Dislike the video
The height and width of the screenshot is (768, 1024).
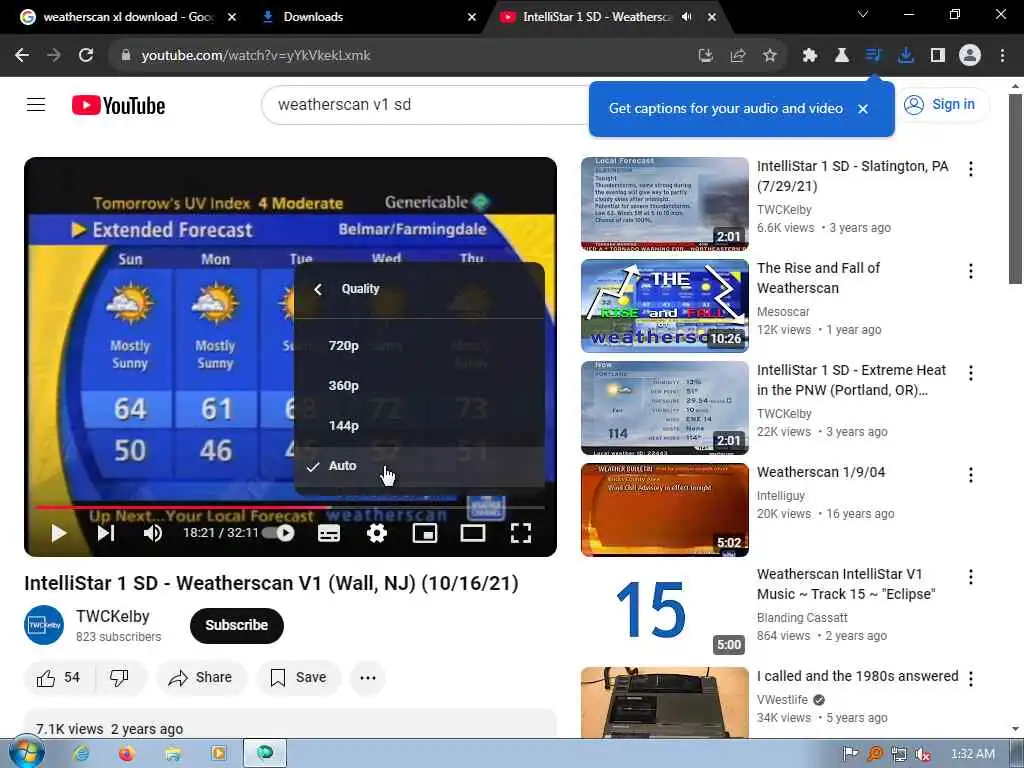point(120,678)
